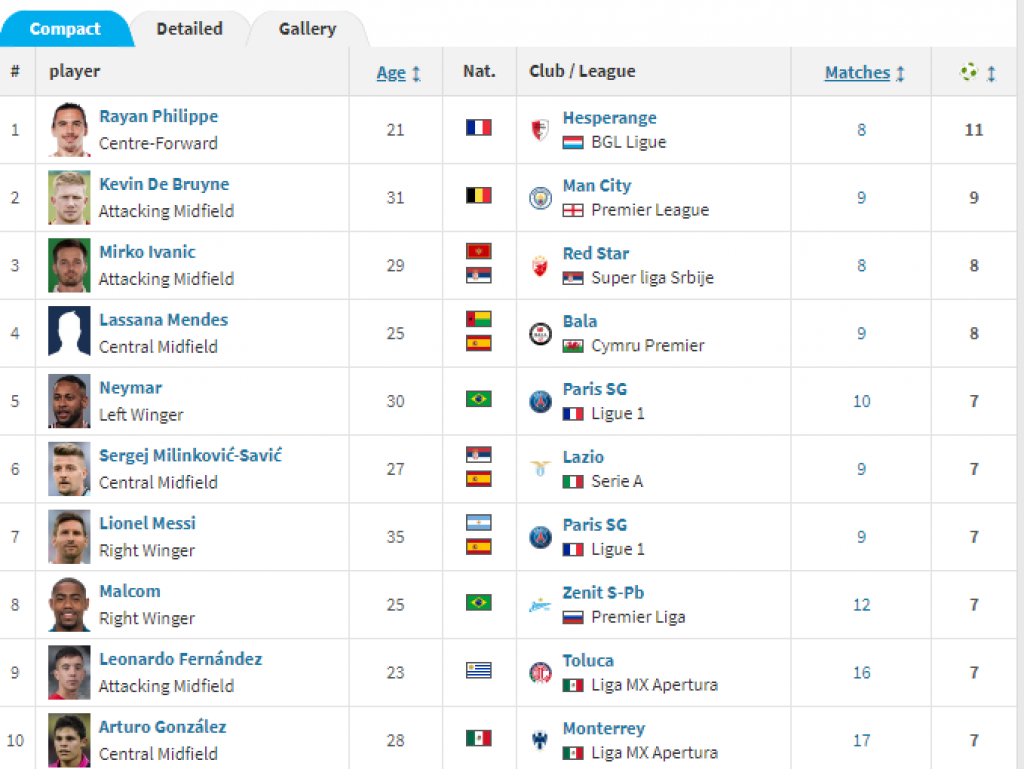Click the Hesperange club crest icon
This screenshot has width=1024, height=769.
[x=540, y=130]
